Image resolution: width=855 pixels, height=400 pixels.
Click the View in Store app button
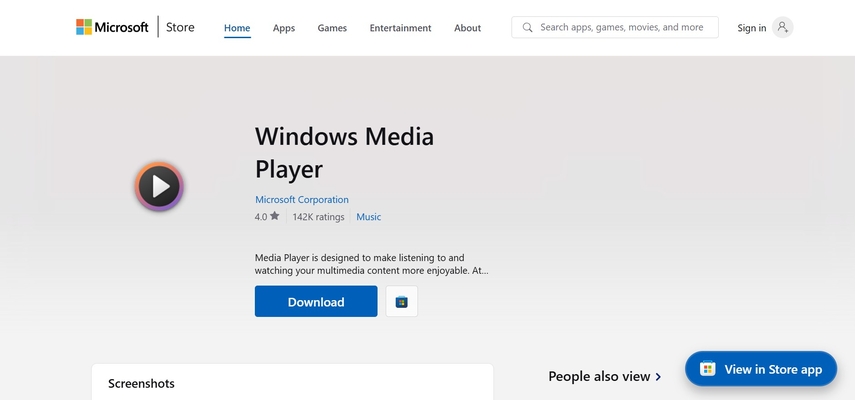point(761,369)
